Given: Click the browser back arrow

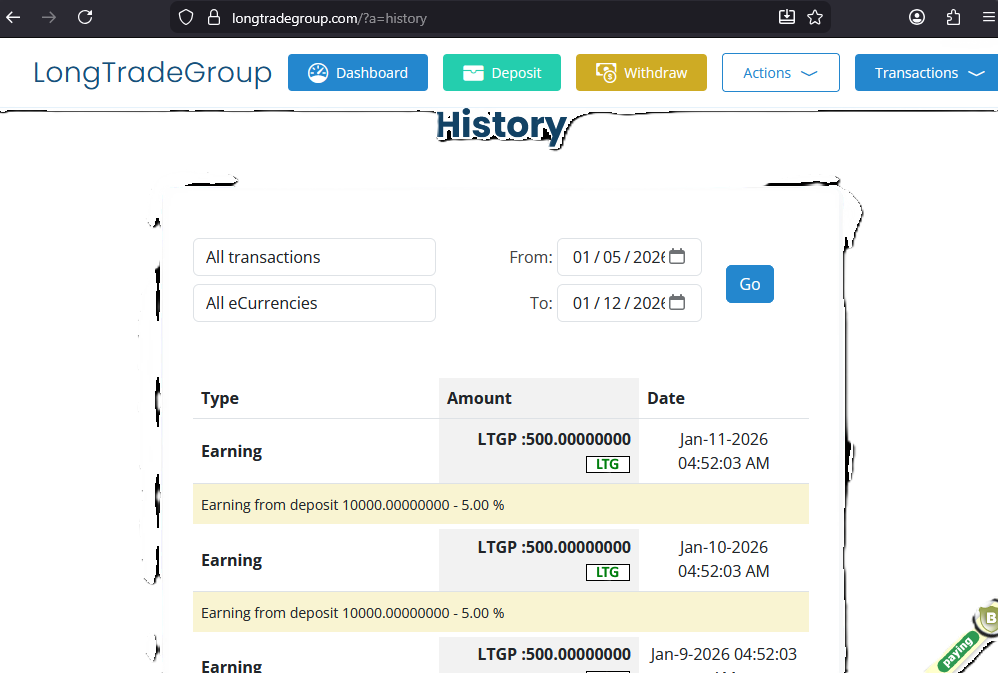Looking at the screenshot, I should point(14,17).
